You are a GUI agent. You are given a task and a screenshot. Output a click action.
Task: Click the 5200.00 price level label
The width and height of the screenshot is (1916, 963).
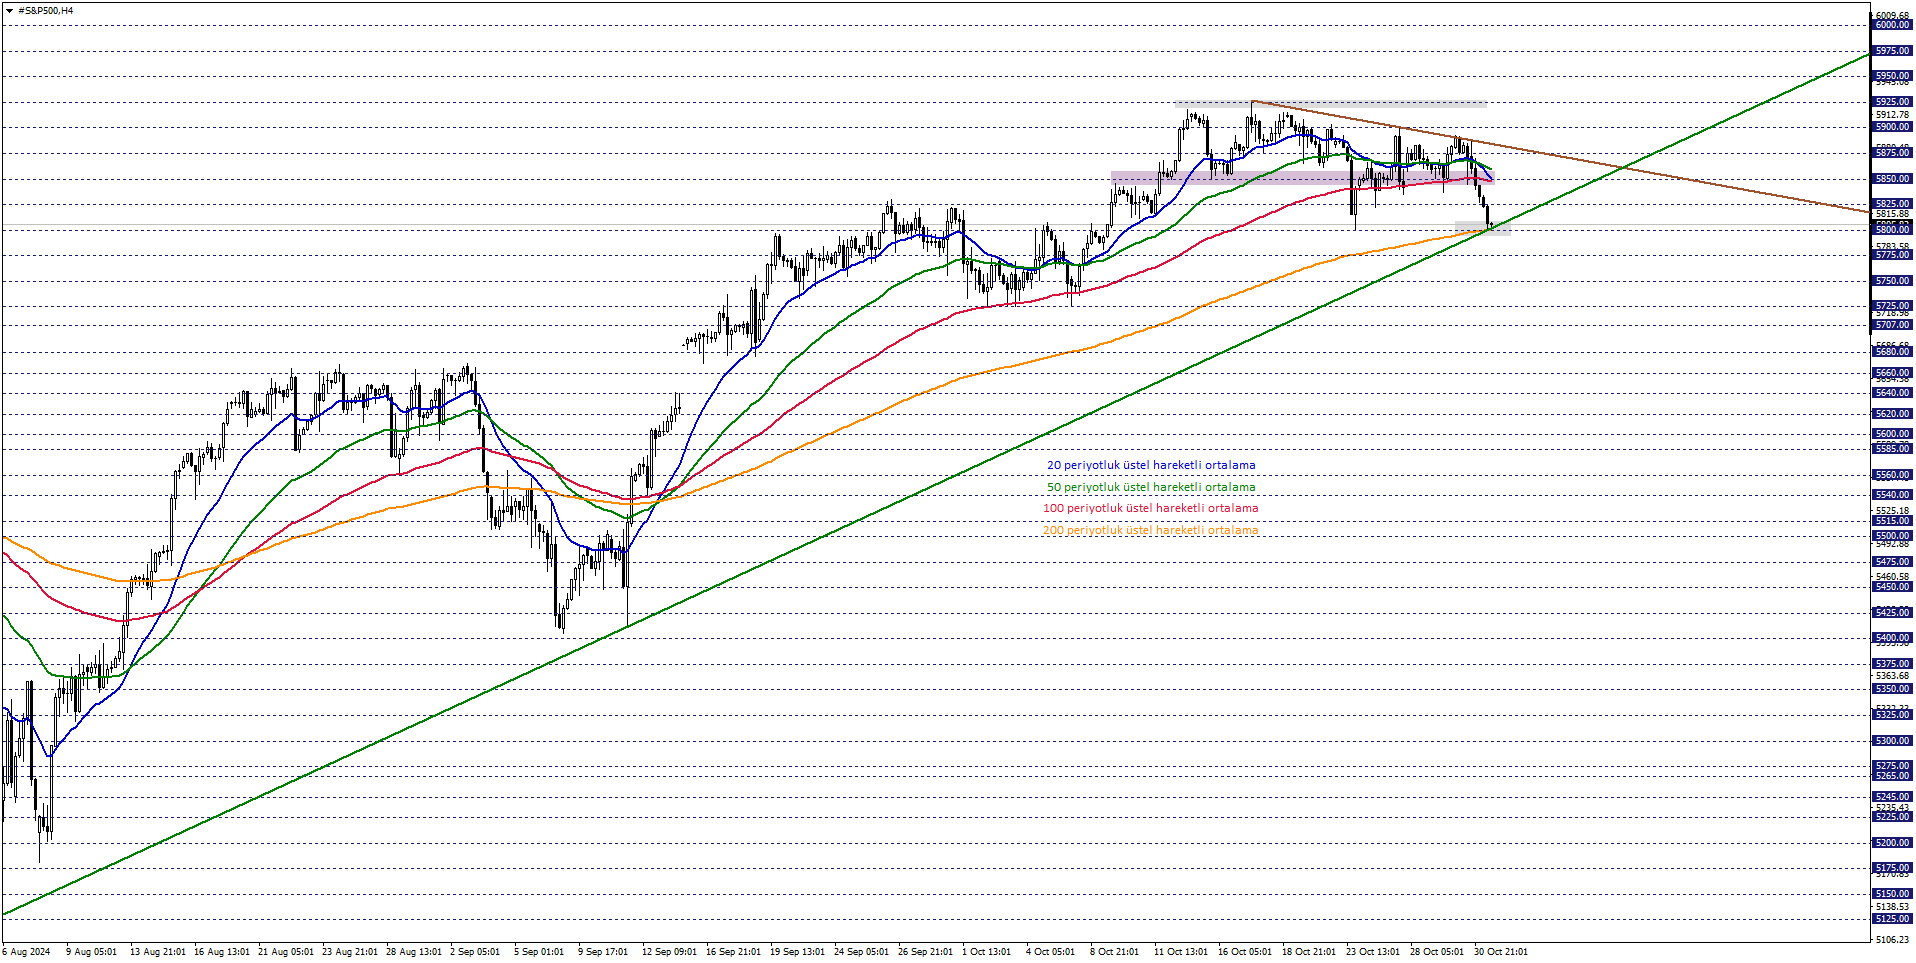tap(1892, 843)
